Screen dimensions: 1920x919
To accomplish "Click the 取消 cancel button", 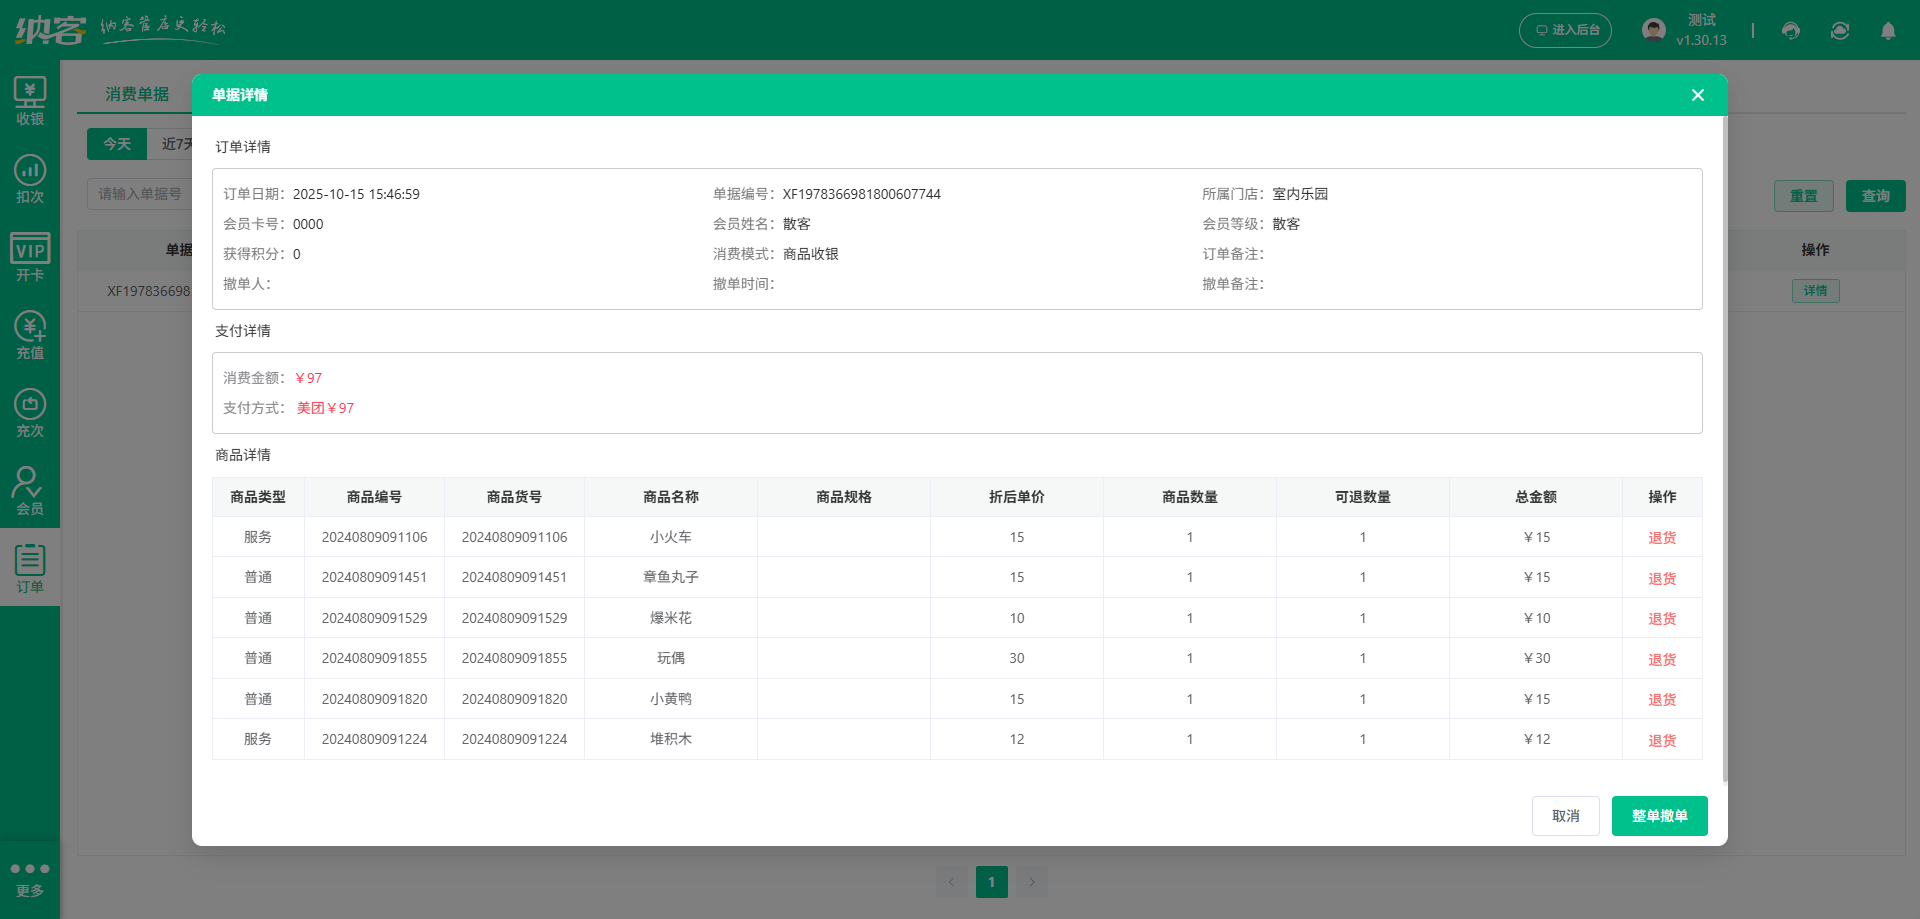I will pos(1565,815).
